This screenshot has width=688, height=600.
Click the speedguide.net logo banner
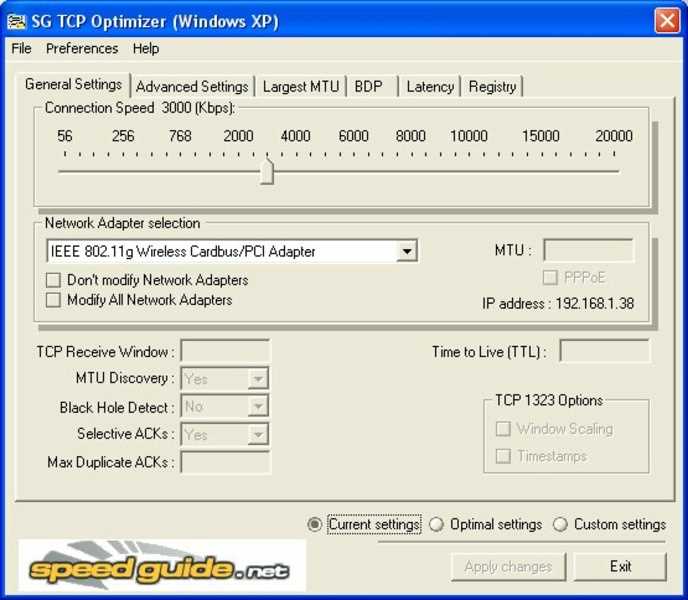click(162, 566)
